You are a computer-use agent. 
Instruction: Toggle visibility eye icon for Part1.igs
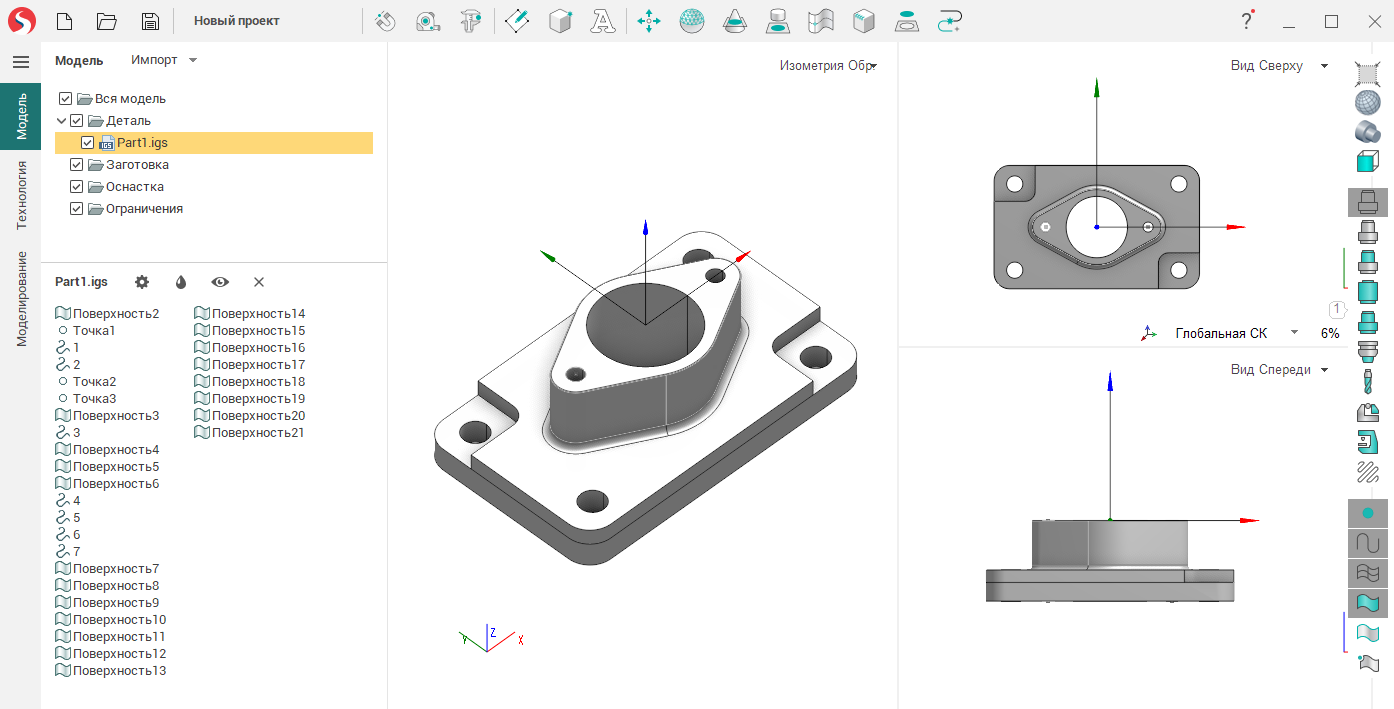tap(220, 282)
